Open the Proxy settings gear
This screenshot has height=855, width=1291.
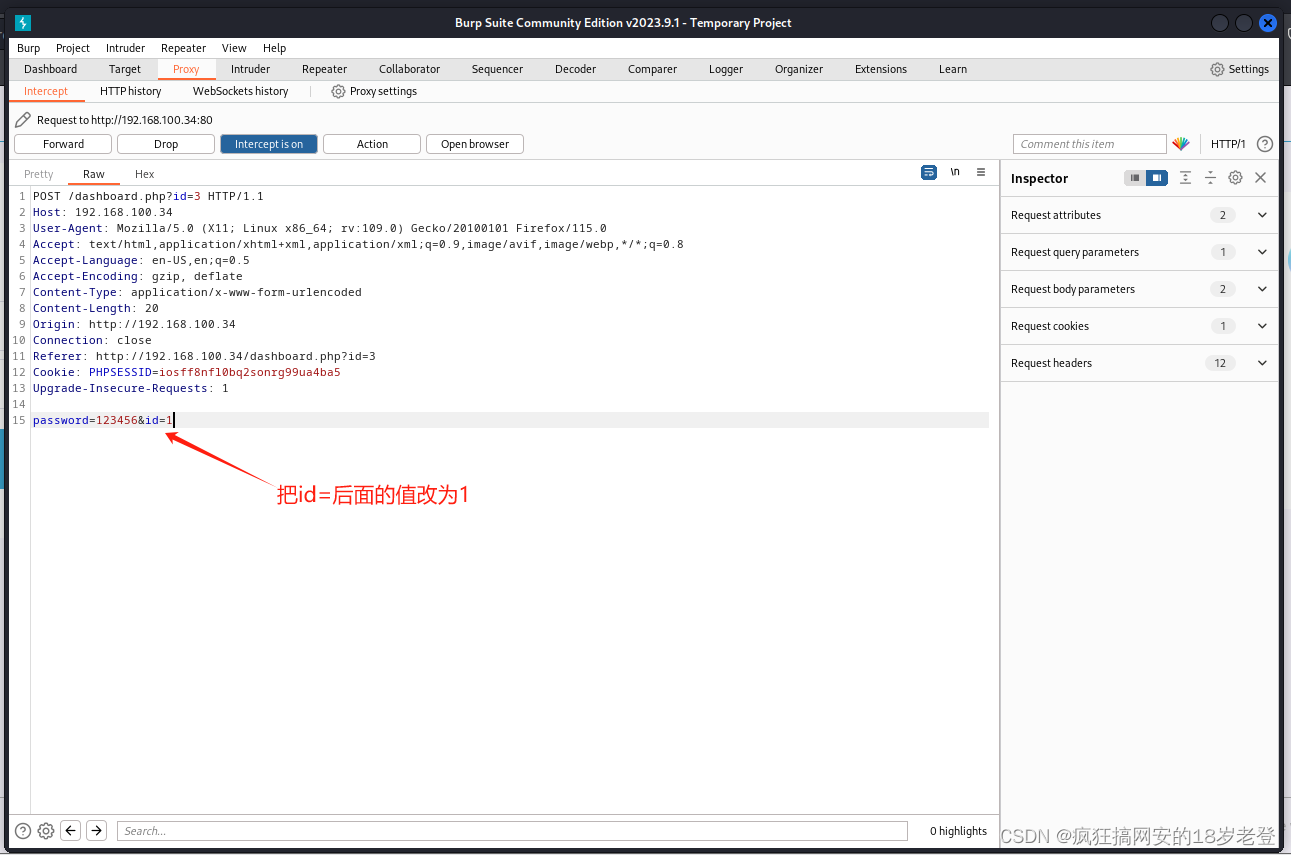point(338,91)
